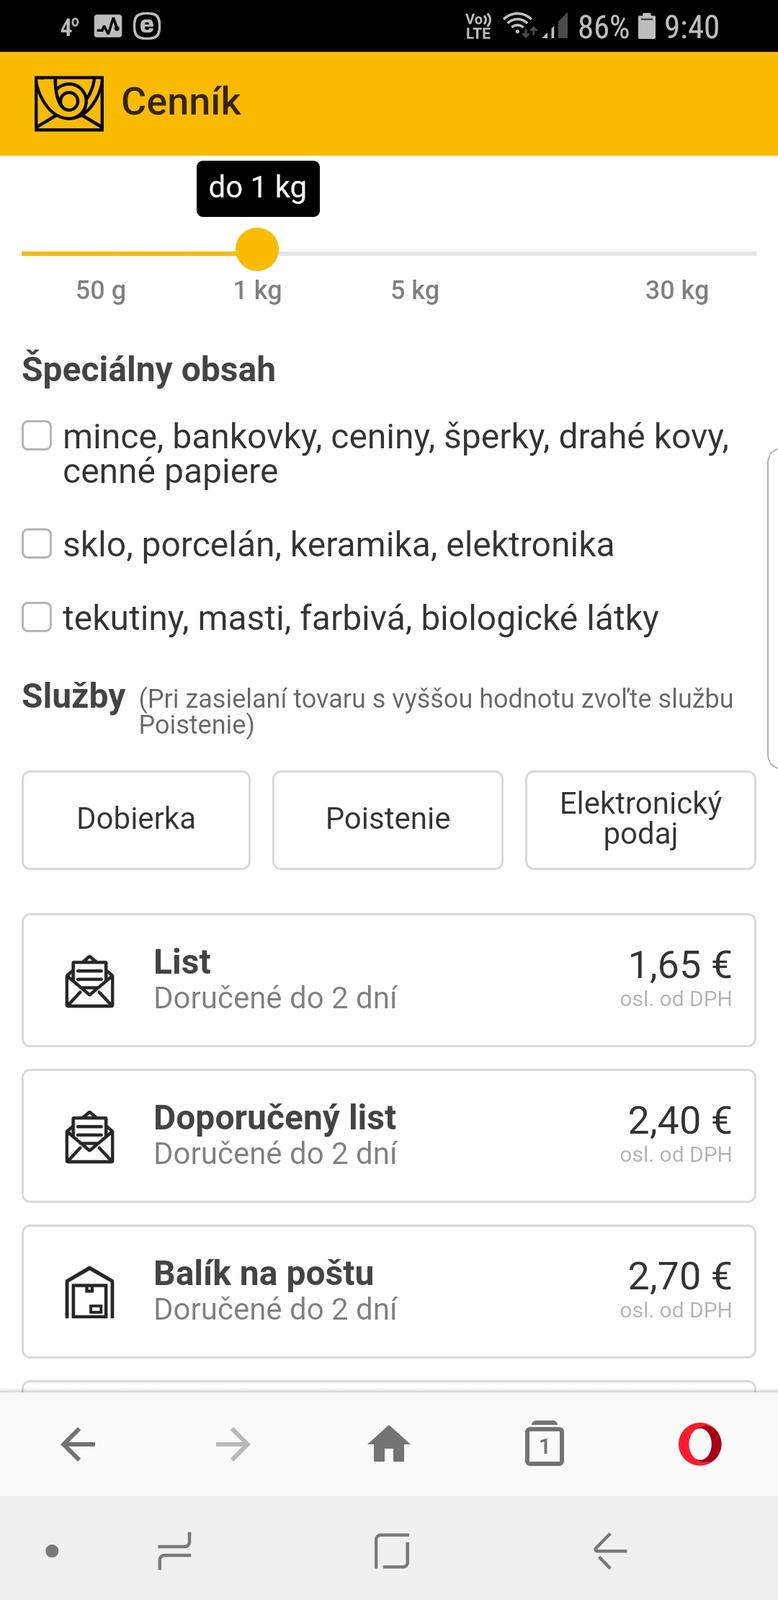
Task: Click the Balík na poštu package icon
Action: 90,1293
